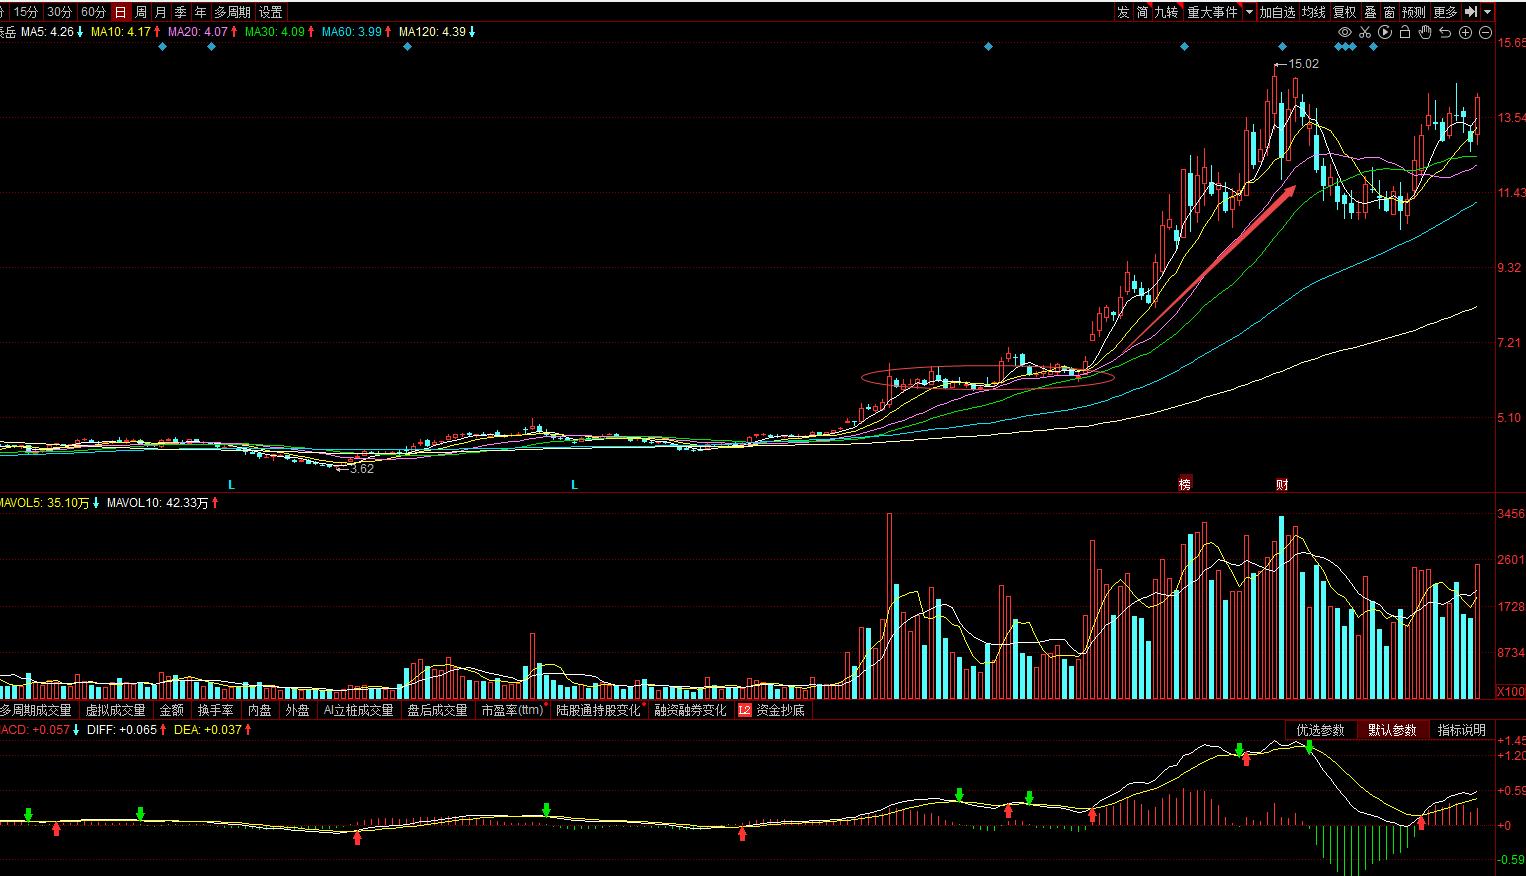Click the 窗 window layout button
This screenshot has width=1526, height=876.
1390,12
